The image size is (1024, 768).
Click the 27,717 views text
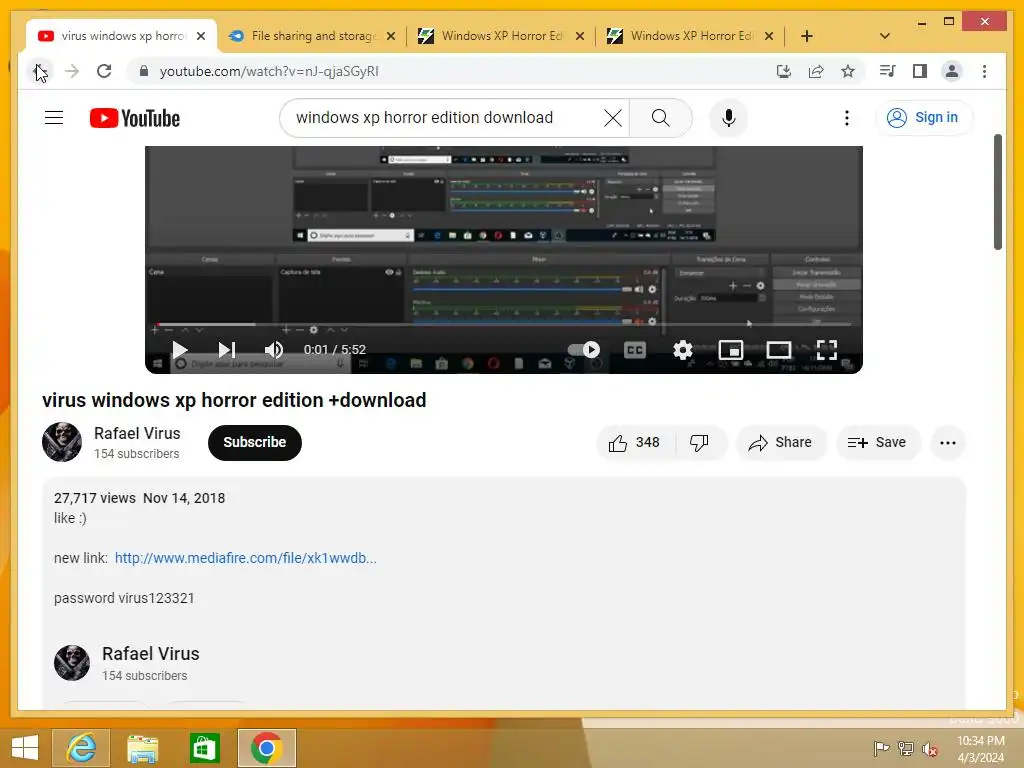[95, 498]
